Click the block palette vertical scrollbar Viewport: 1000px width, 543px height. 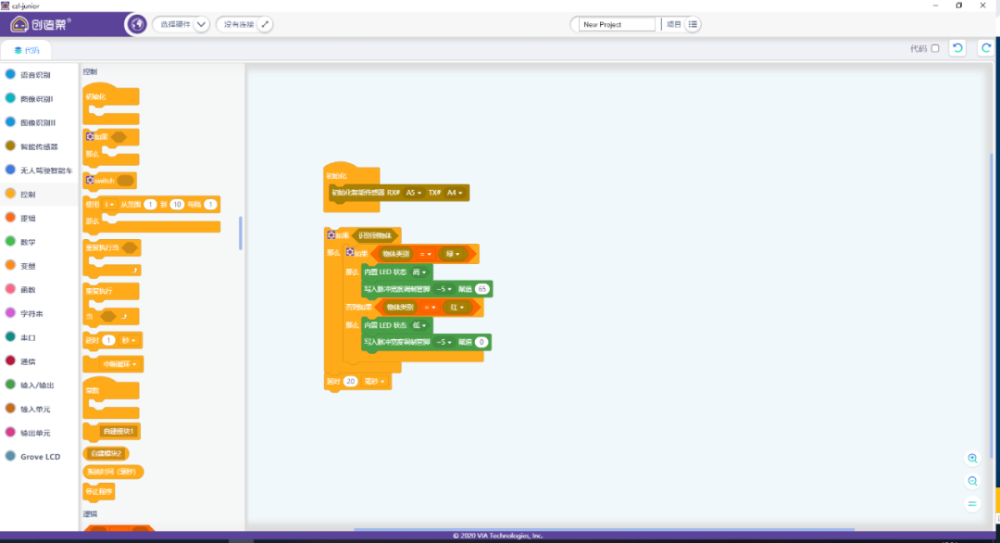tap(240, 234)
